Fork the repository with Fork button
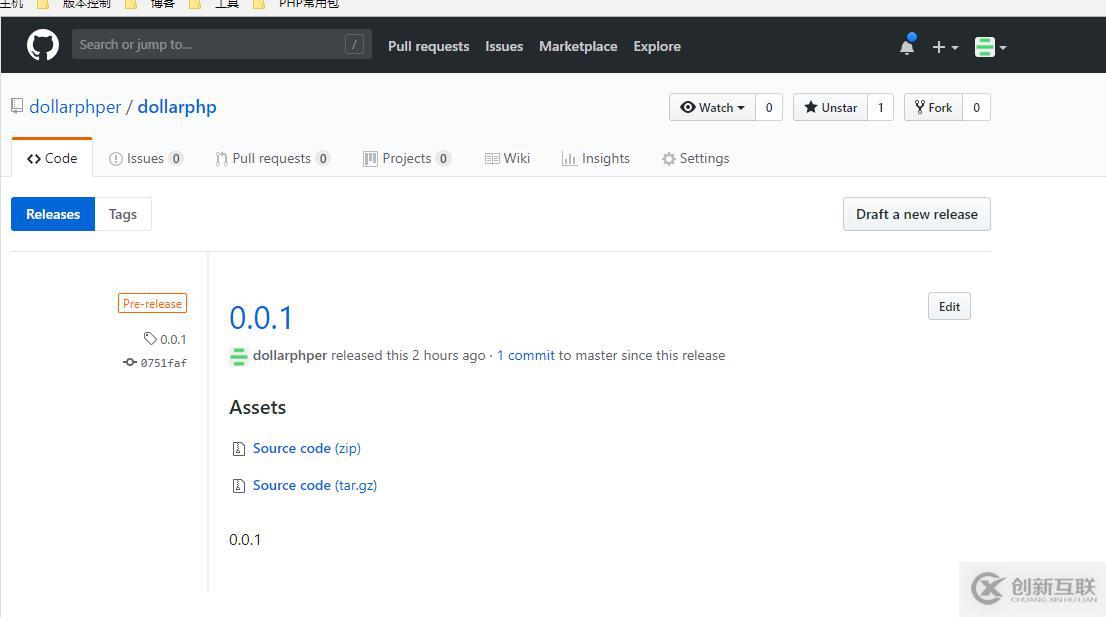This screenshot has height=617, width=1106. click(933, 107)
